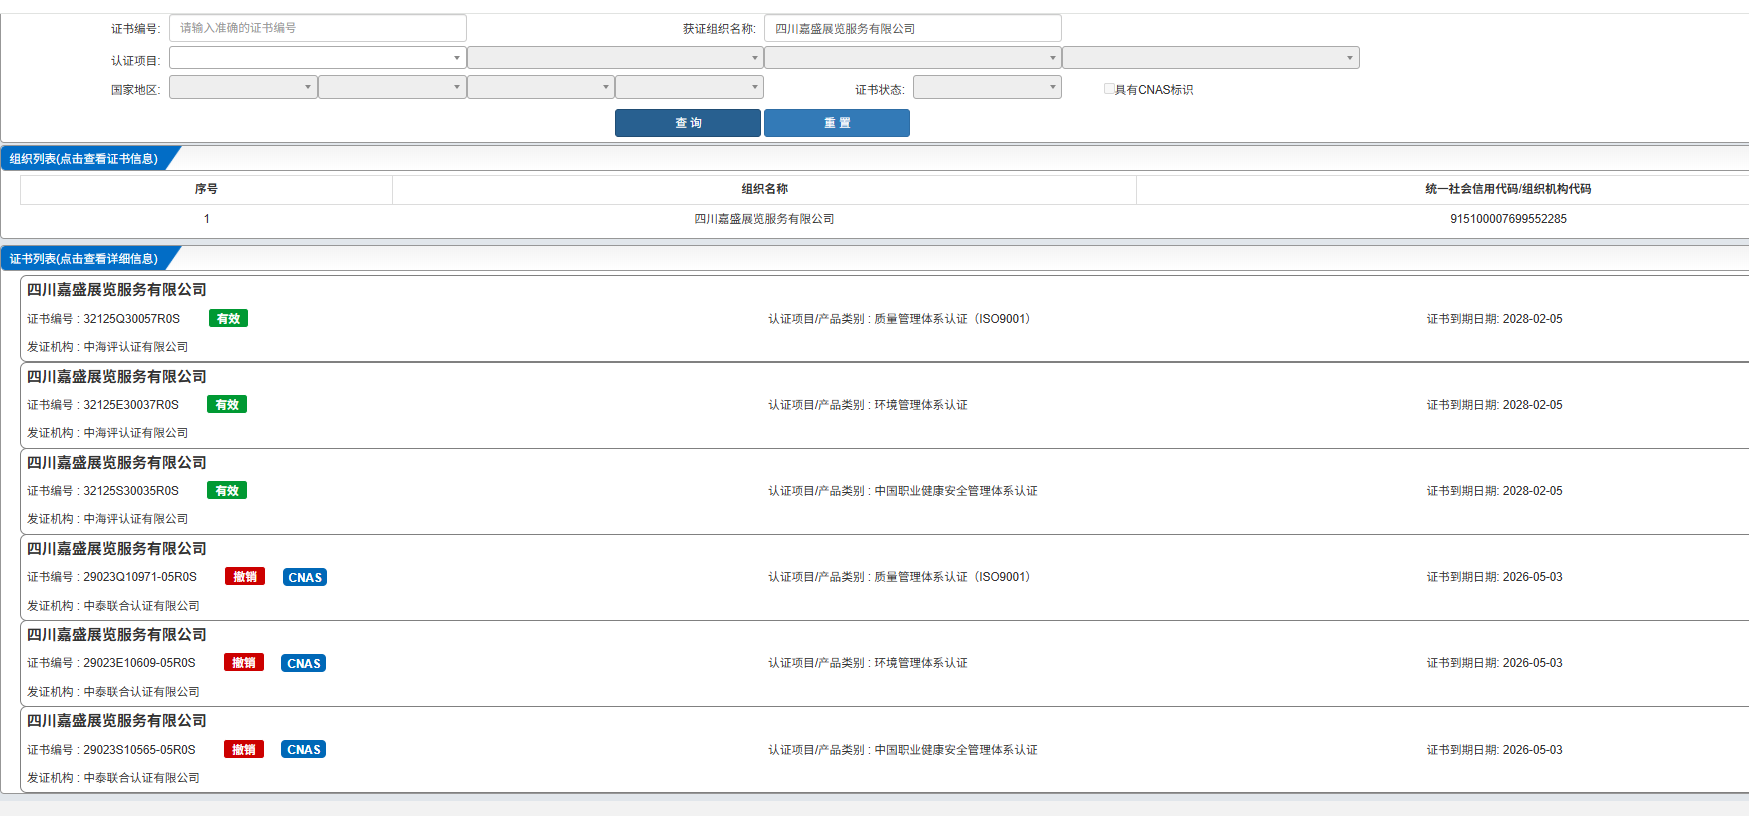Open the second 国家地区 dropdown

coord(392,87)
